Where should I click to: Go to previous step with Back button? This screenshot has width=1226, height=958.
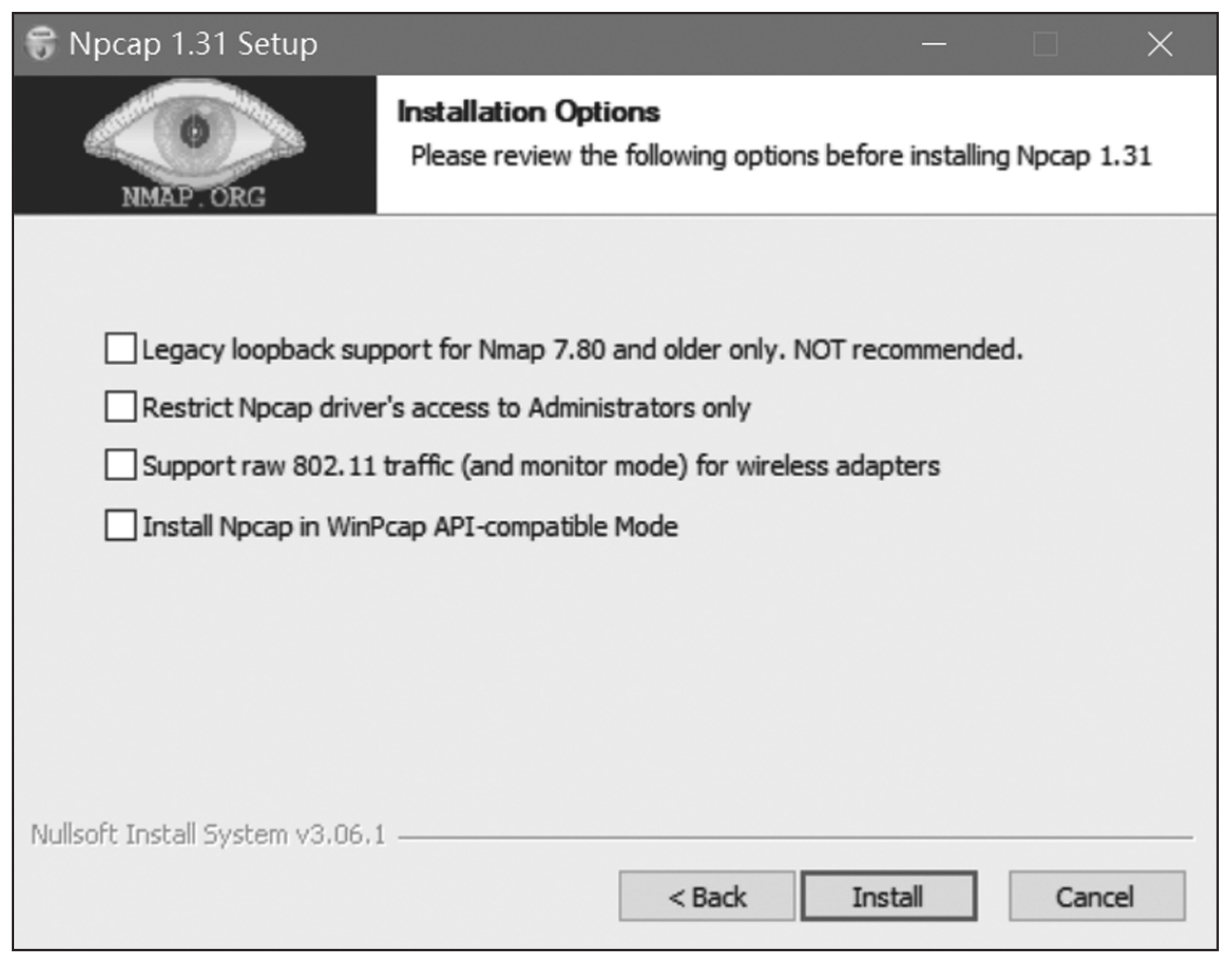(x=707, y=897)
